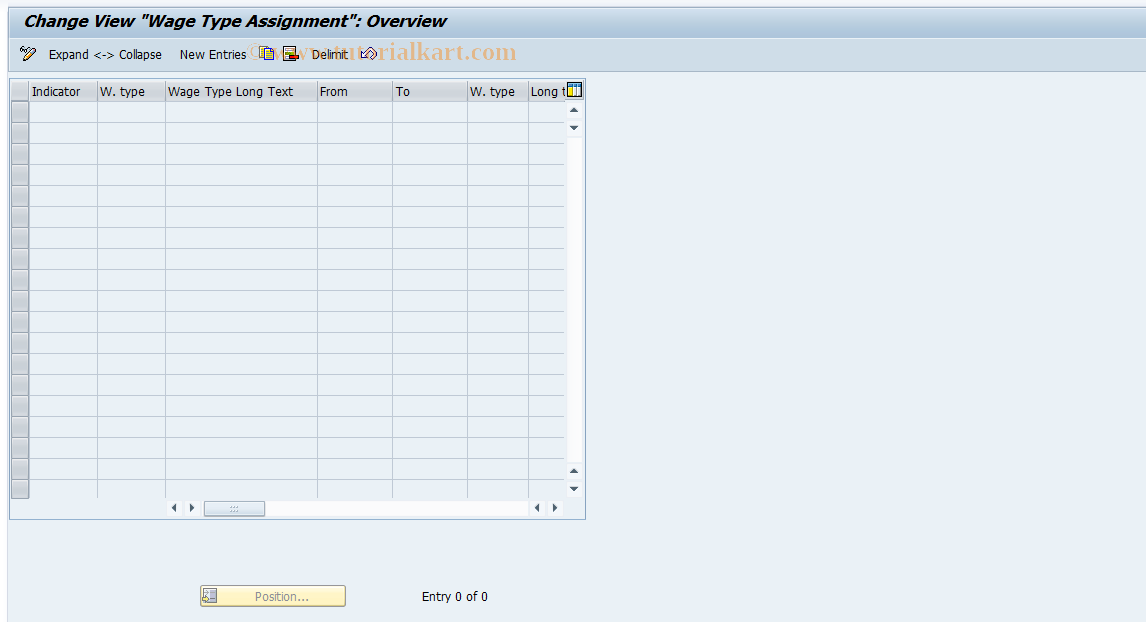Click the select-all corner box of table
The height and width of the screenshot is (622, 1146).
(x=20, y=91)
